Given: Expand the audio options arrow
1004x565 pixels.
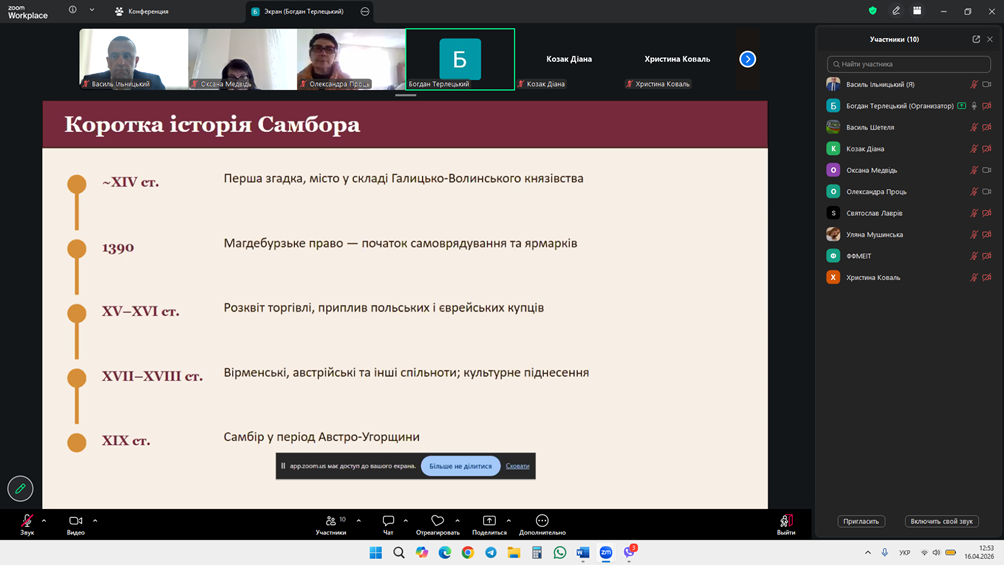Looking at the screenshot, I should (x=44, y=520).
